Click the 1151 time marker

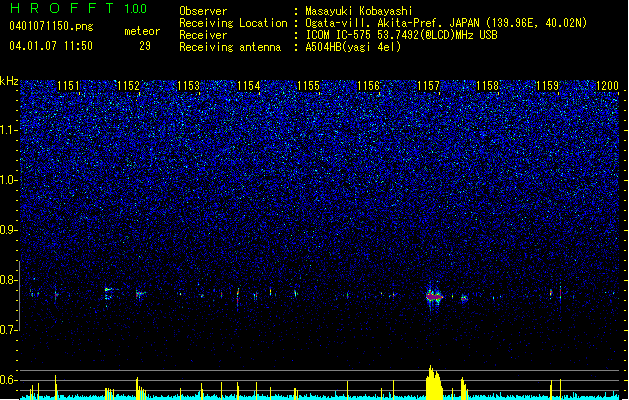pyautogui.click(x=69, y=86)
